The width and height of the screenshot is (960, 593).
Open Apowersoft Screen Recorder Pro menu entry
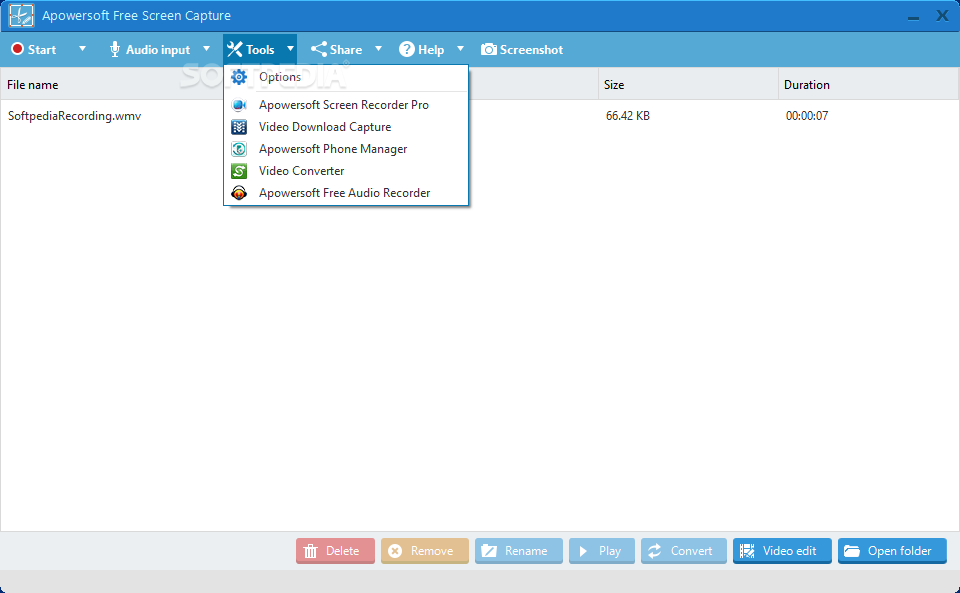point(346,105)
